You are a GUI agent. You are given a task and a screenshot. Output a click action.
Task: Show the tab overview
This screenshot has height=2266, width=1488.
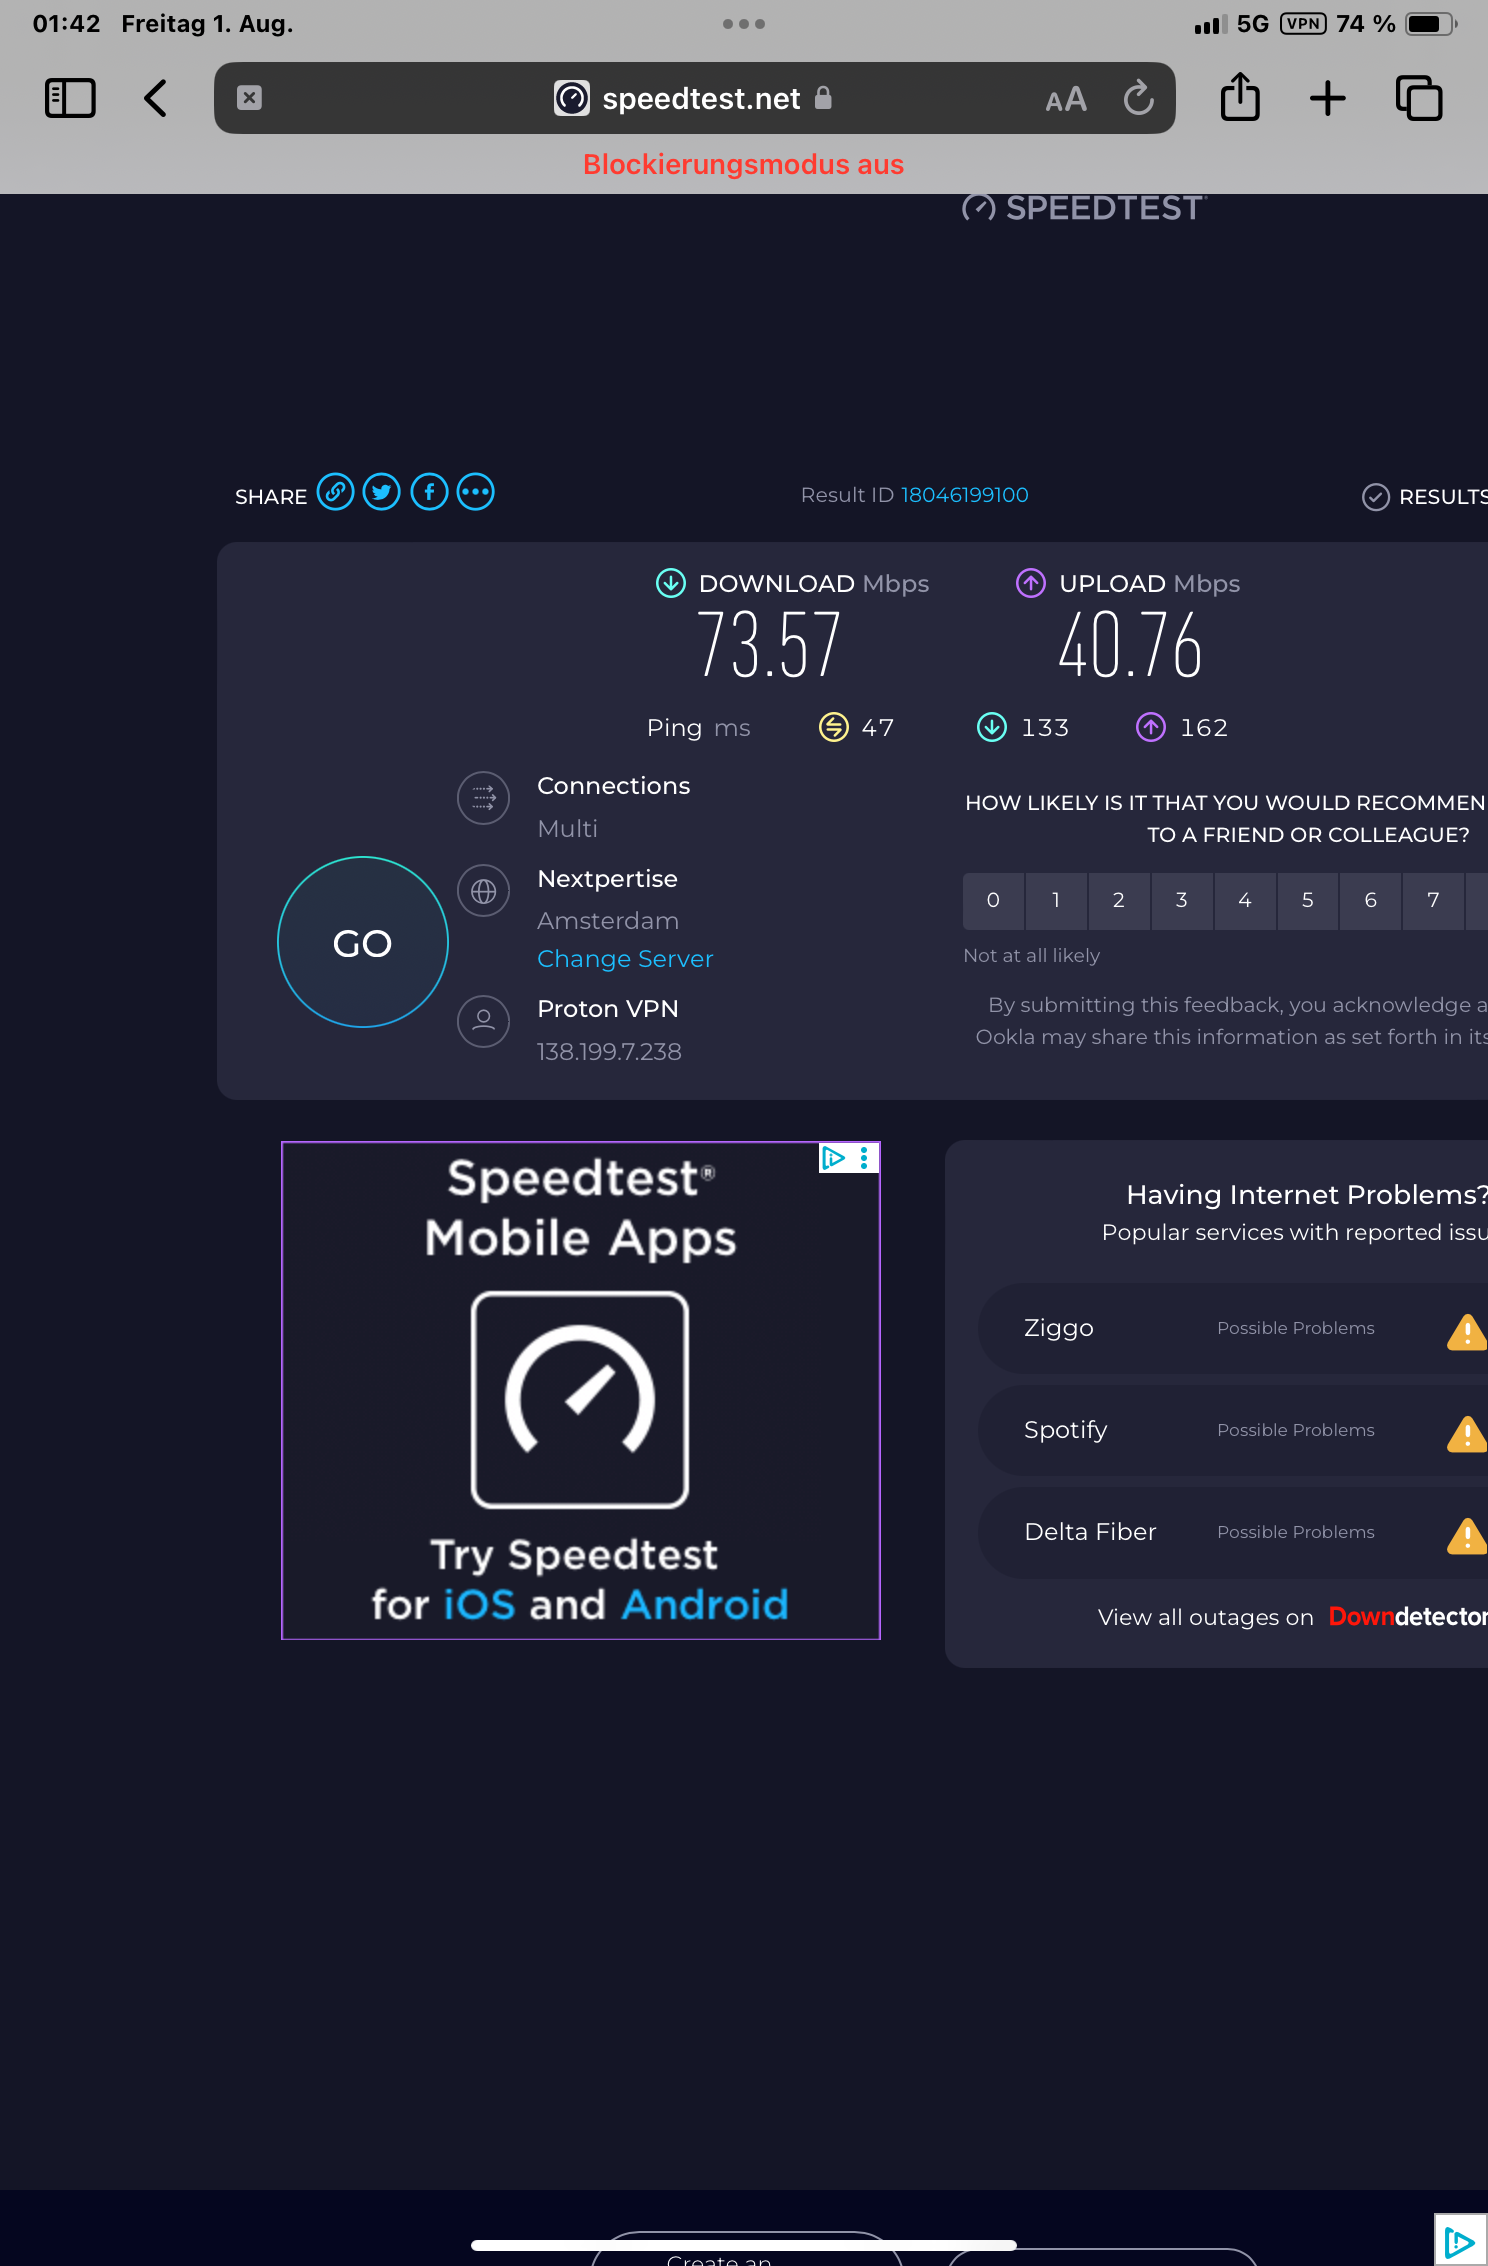(1419, 98)
